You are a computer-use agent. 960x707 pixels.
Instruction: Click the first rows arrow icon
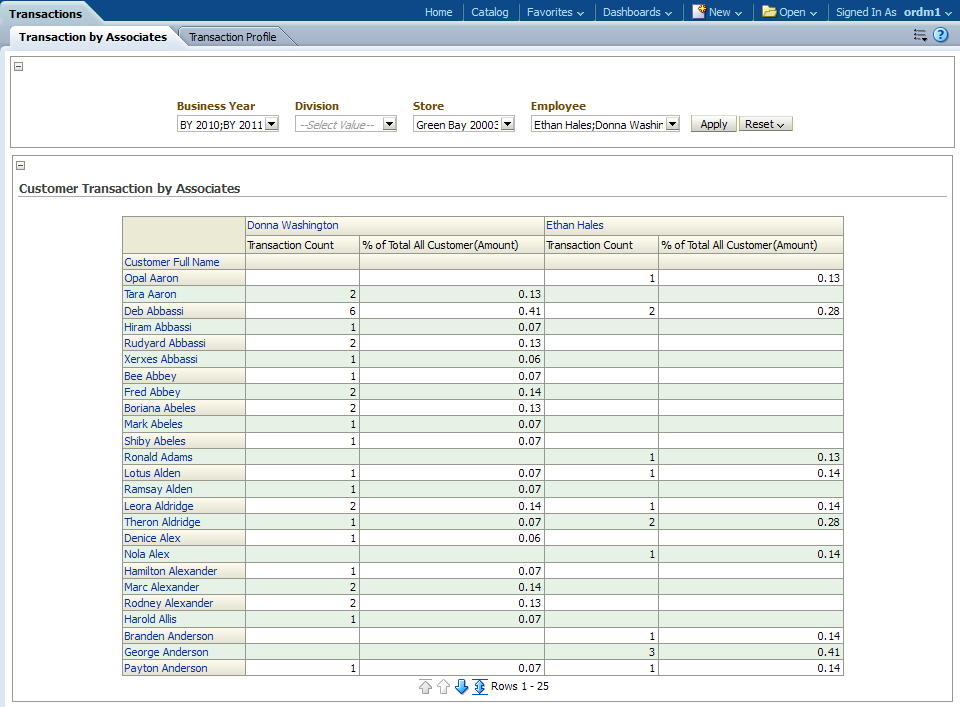tap(425, 687)
